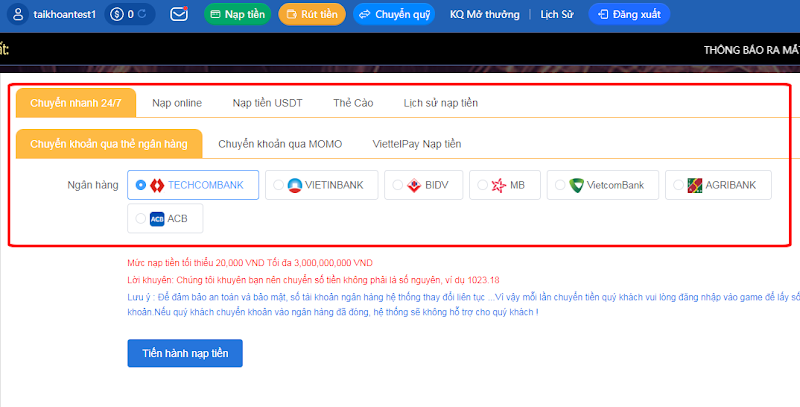Click the Chuyển quỹ button
Image resolution: width=800 pixels, height=407 pixels.
(x=394, y=14)
